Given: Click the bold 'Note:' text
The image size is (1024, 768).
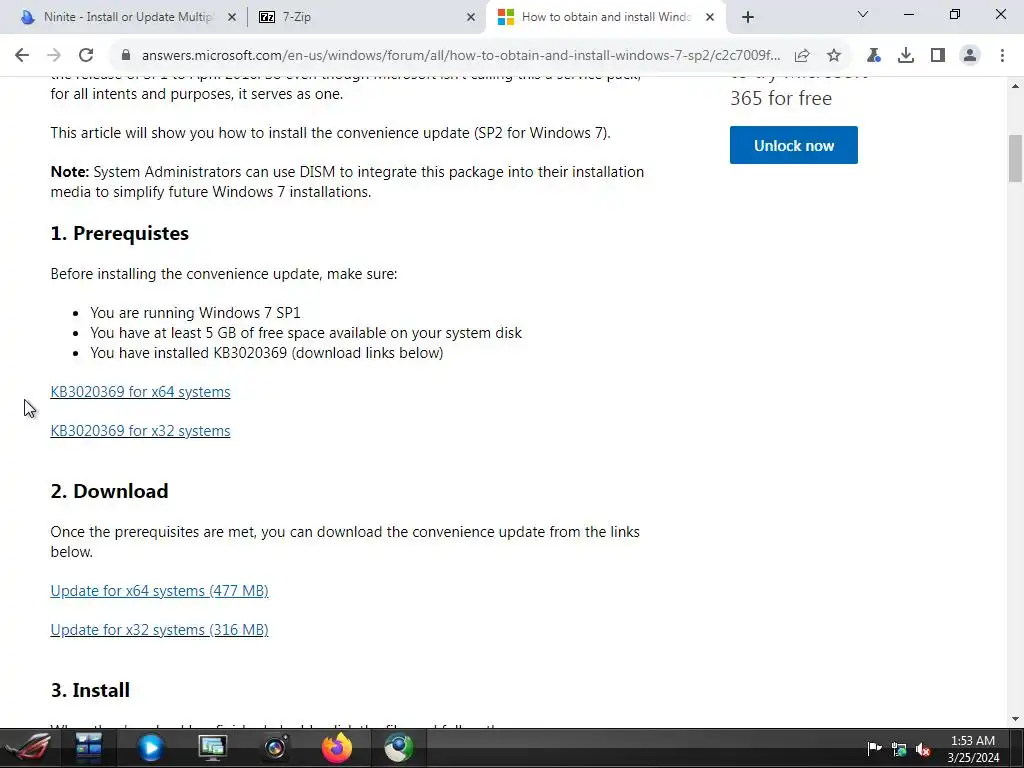Looking at the screenshot, I should point(70,172).
